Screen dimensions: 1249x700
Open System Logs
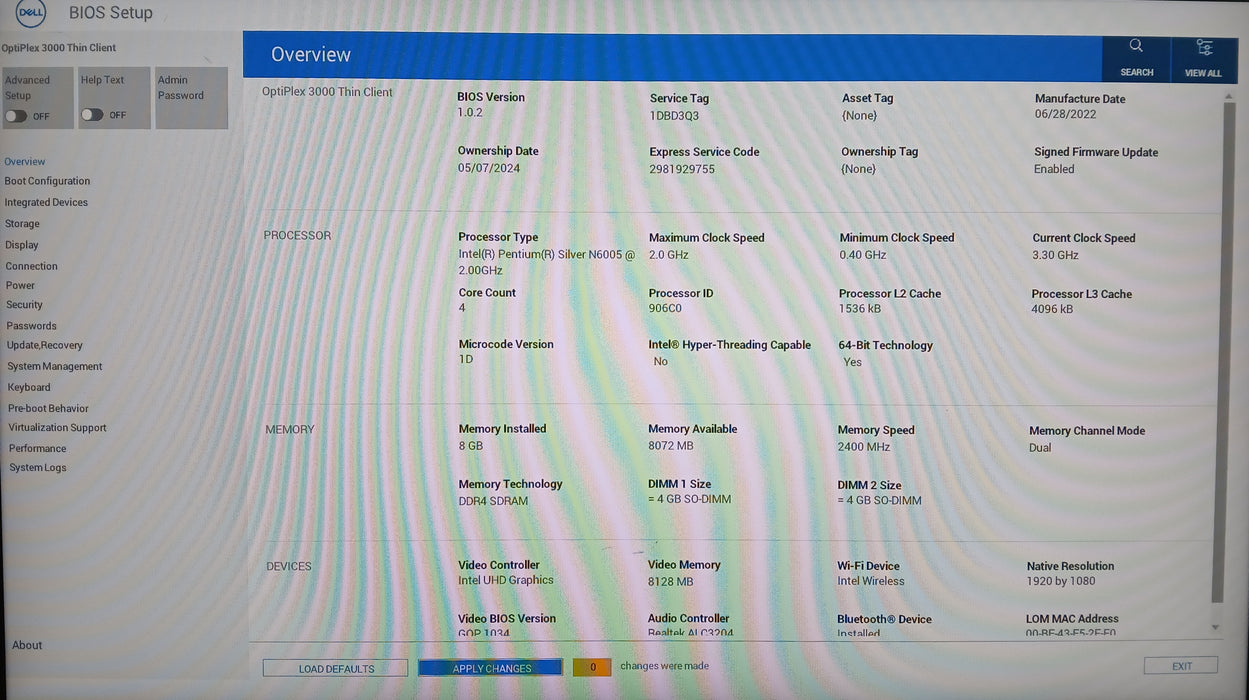point(38,467)
